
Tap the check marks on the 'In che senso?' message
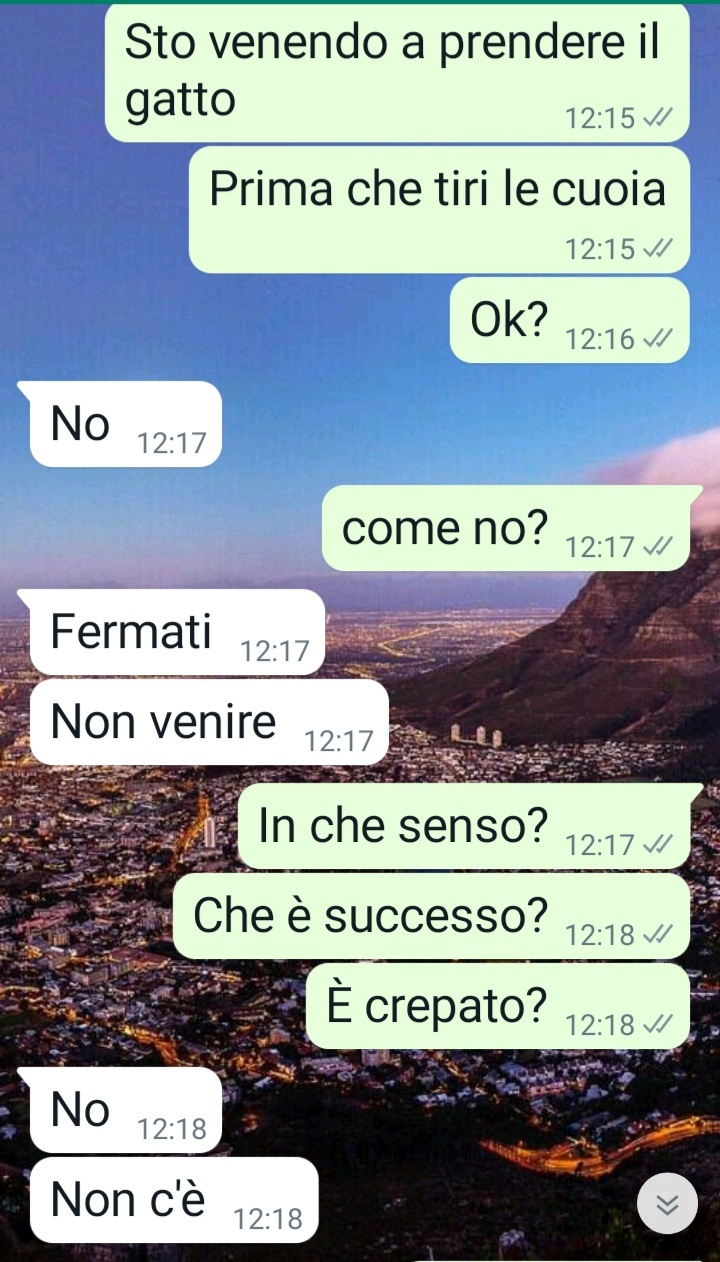[656, 845]
